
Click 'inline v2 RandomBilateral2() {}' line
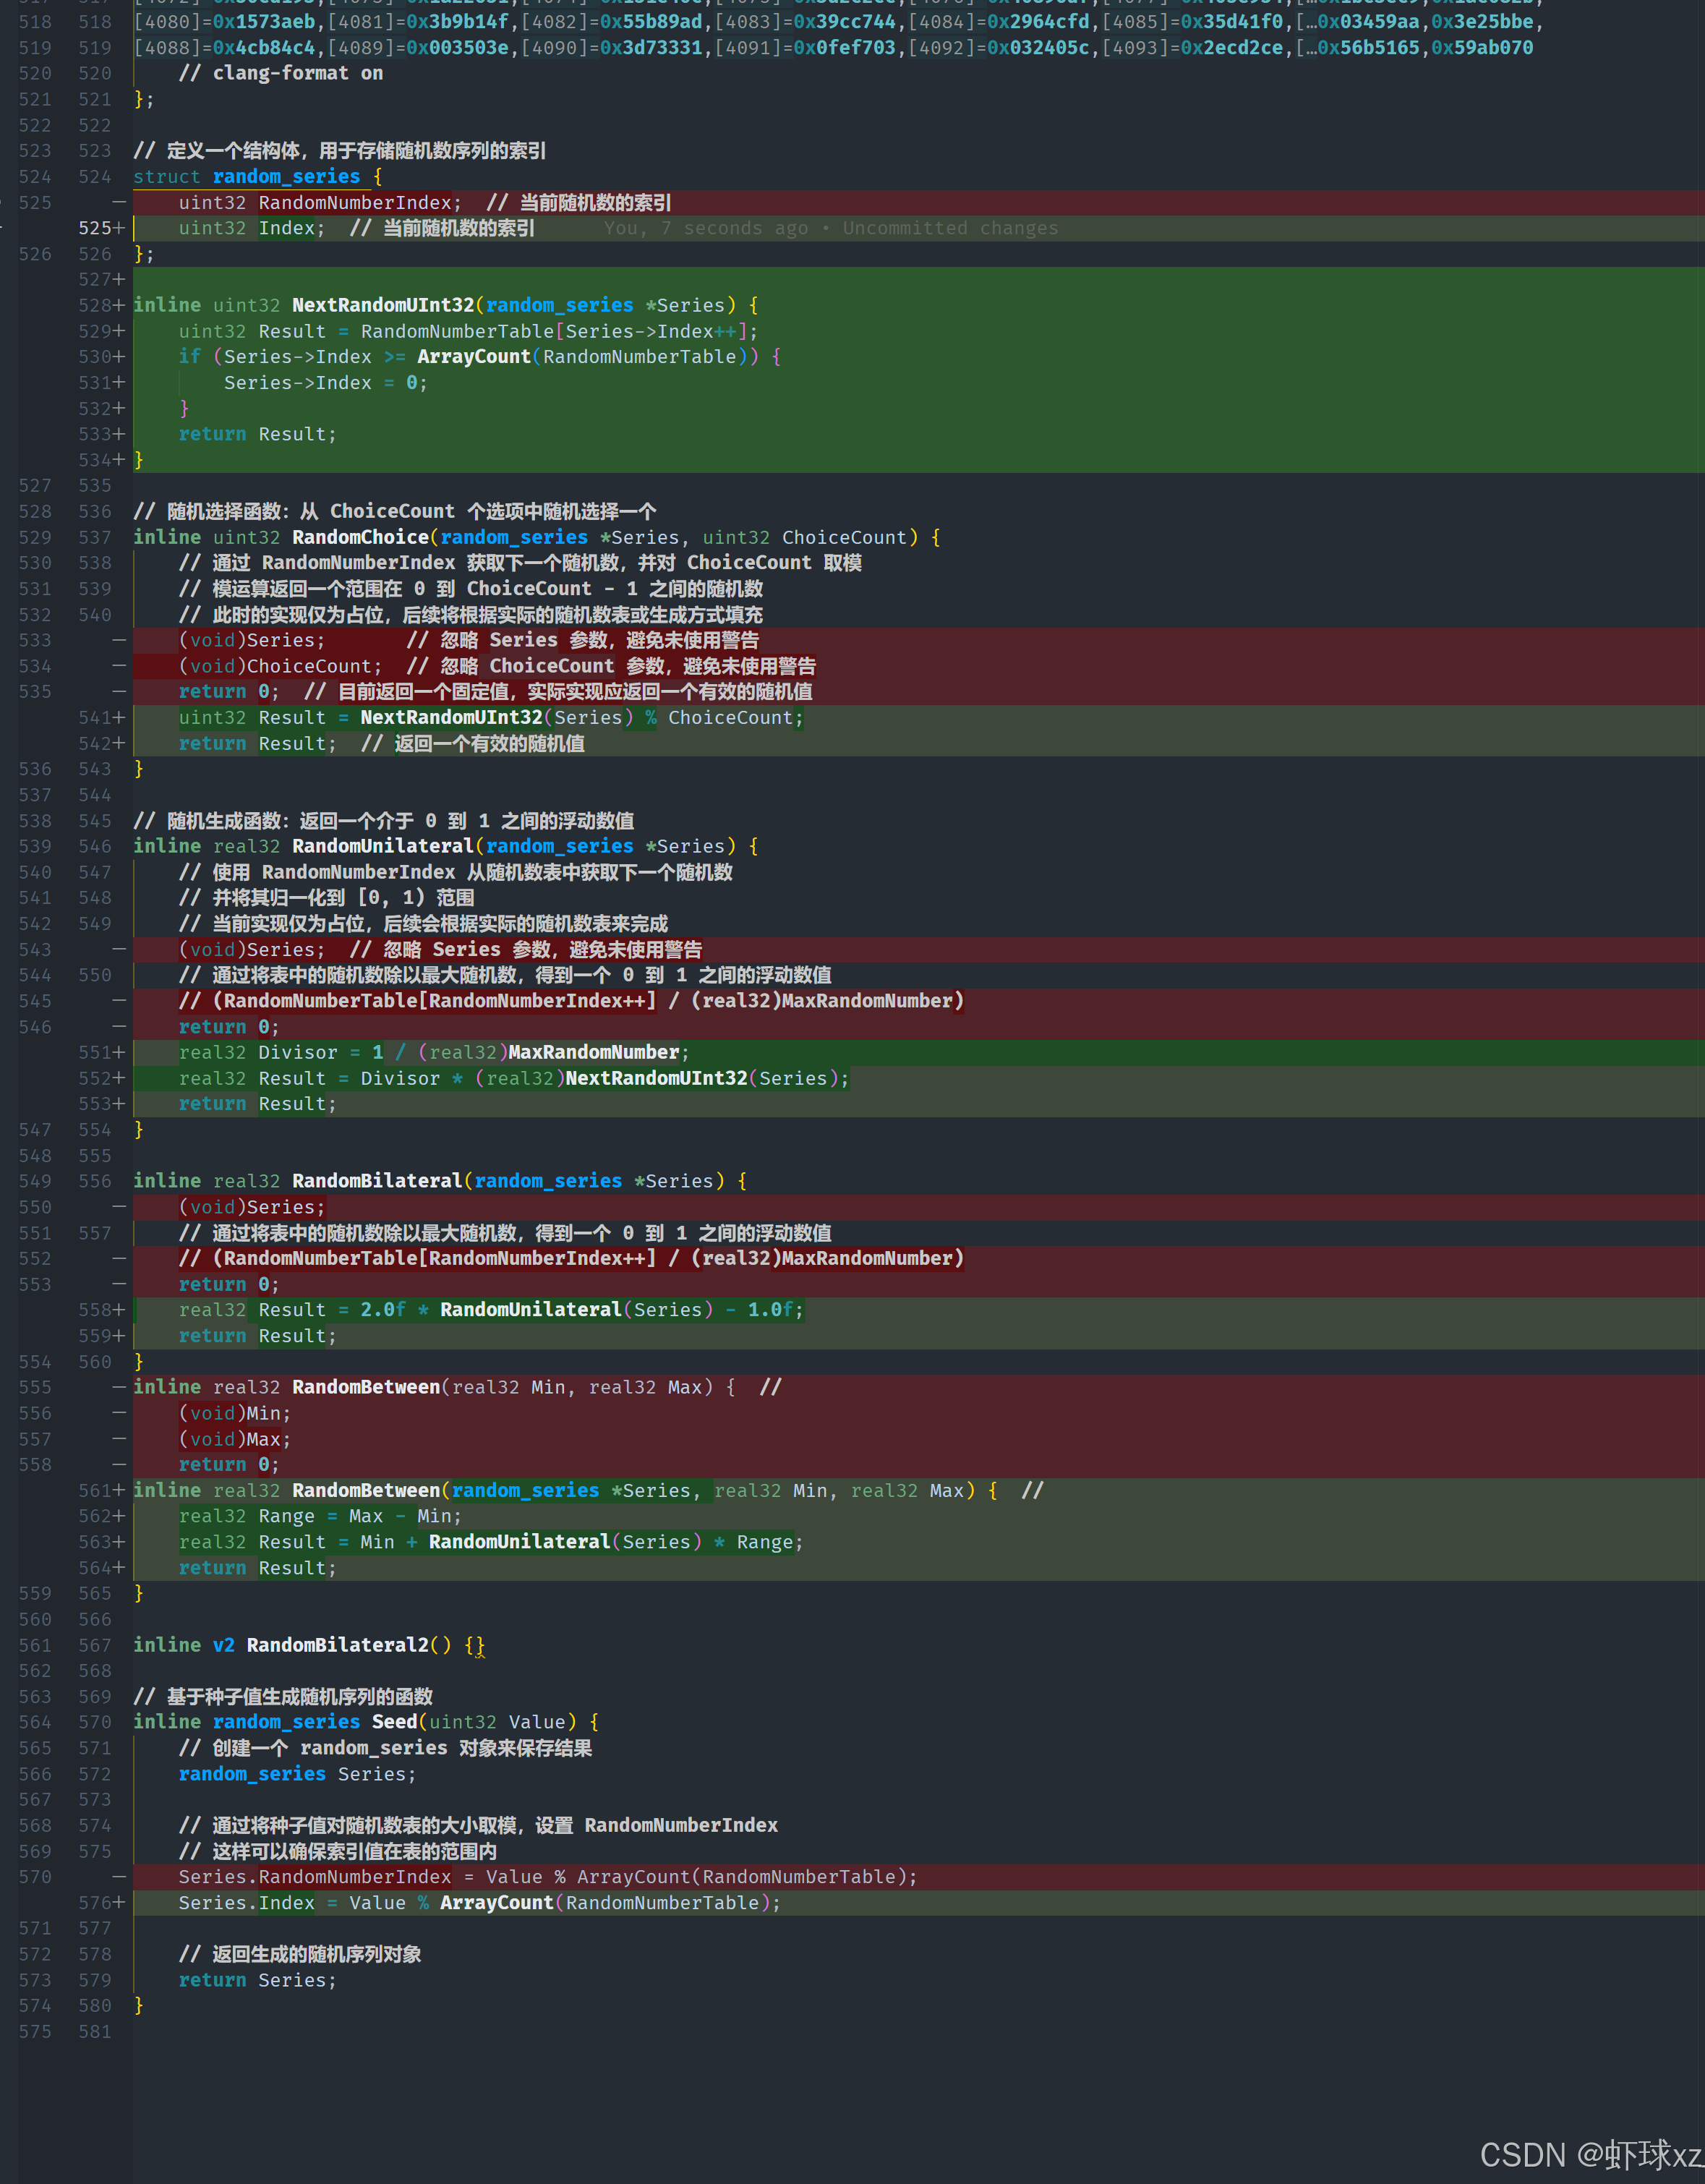pos(309,1645)
